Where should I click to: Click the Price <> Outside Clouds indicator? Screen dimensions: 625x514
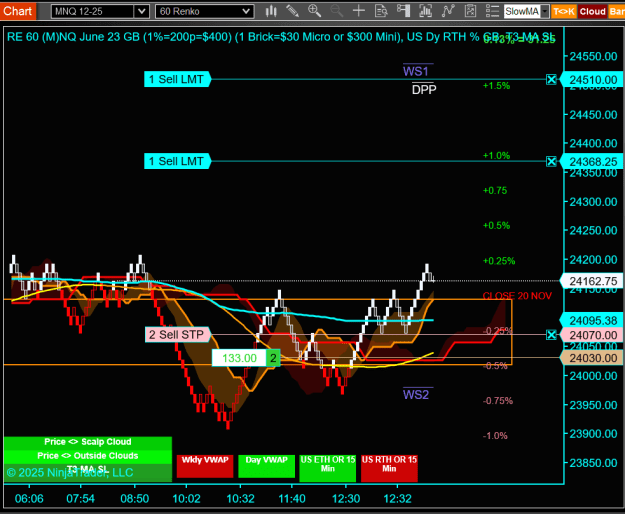(88, 456)
